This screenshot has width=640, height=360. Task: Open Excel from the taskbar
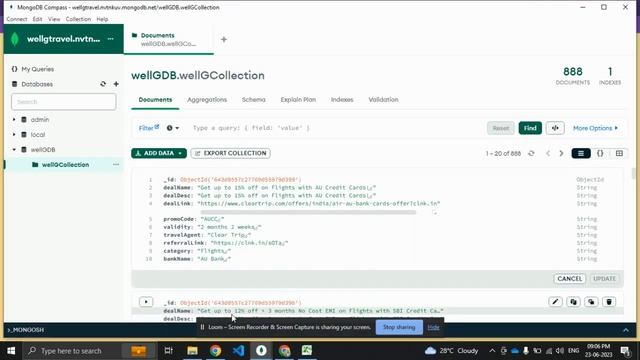[x=307, y=351]
